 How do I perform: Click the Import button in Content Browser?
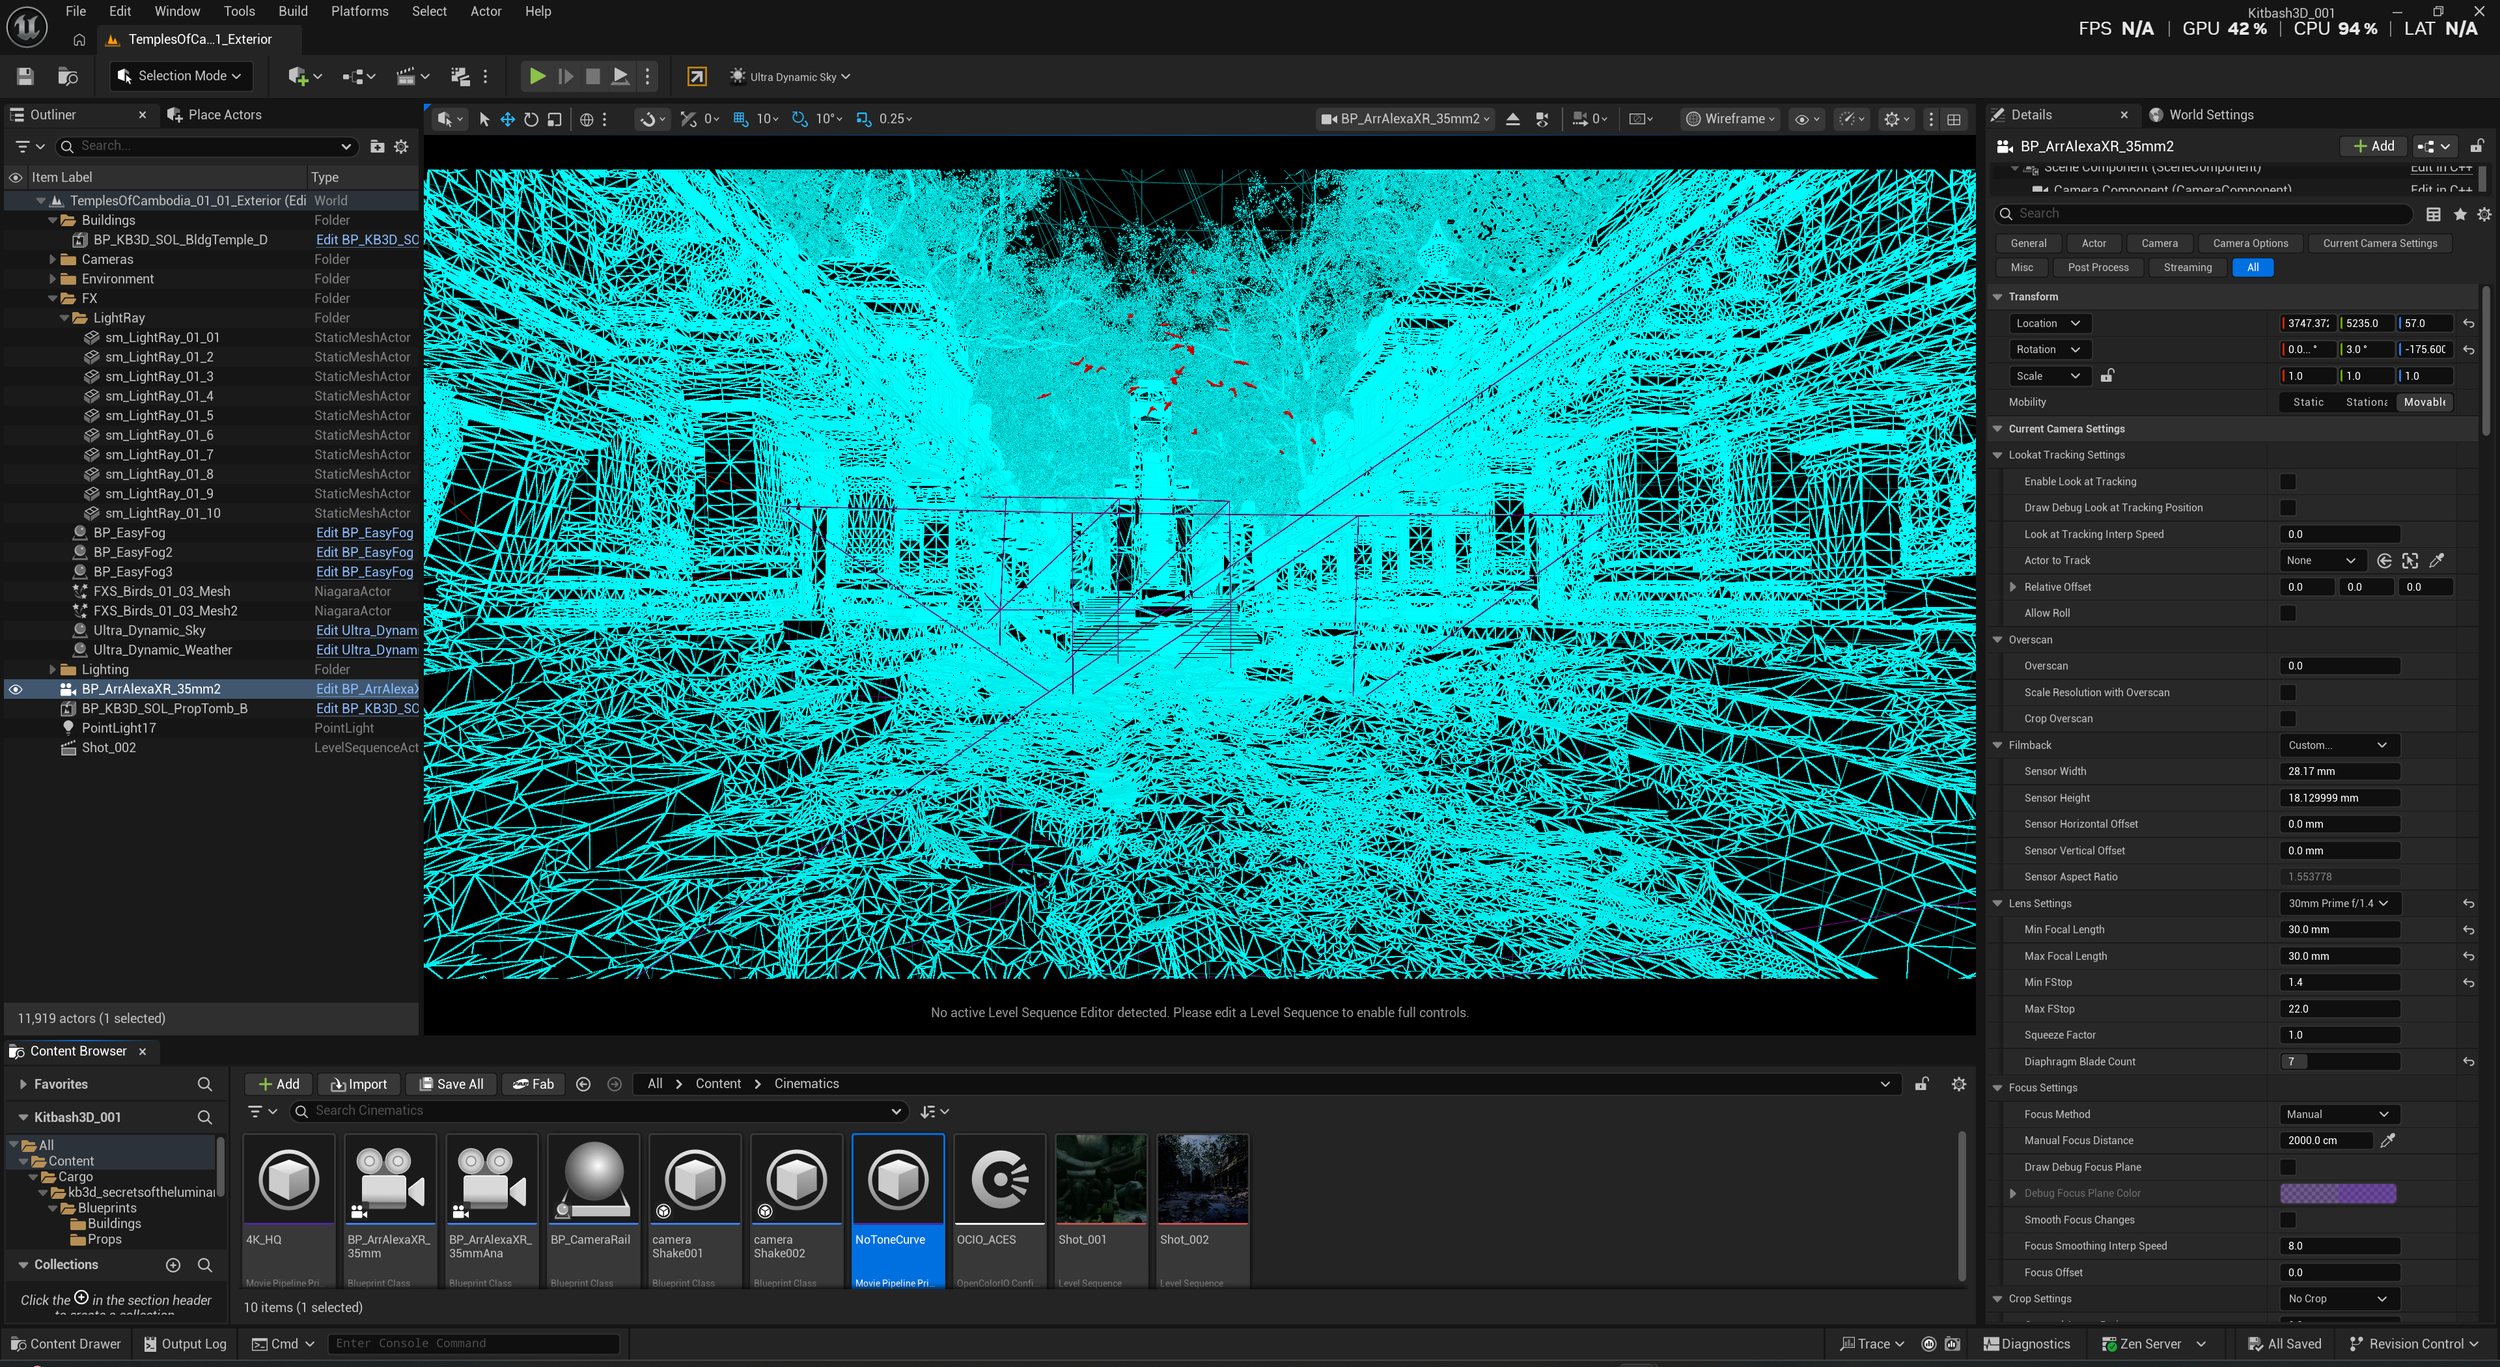pos(359,1084)
